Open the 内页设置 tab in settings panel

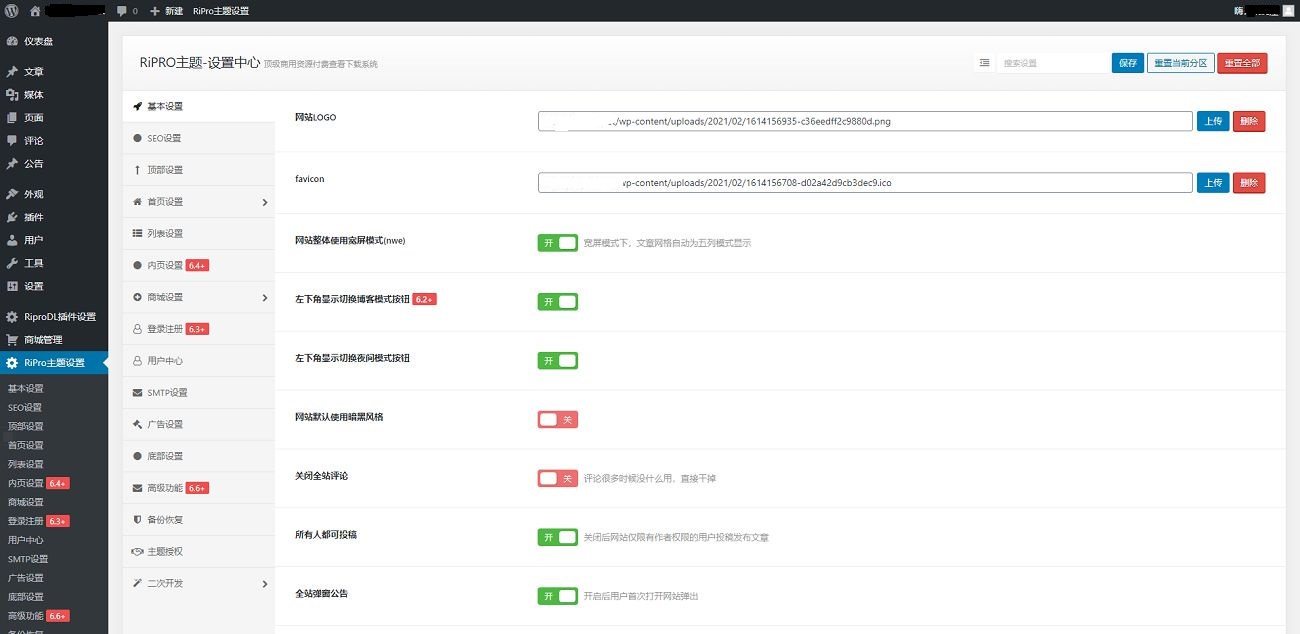(x=198, y=266)
